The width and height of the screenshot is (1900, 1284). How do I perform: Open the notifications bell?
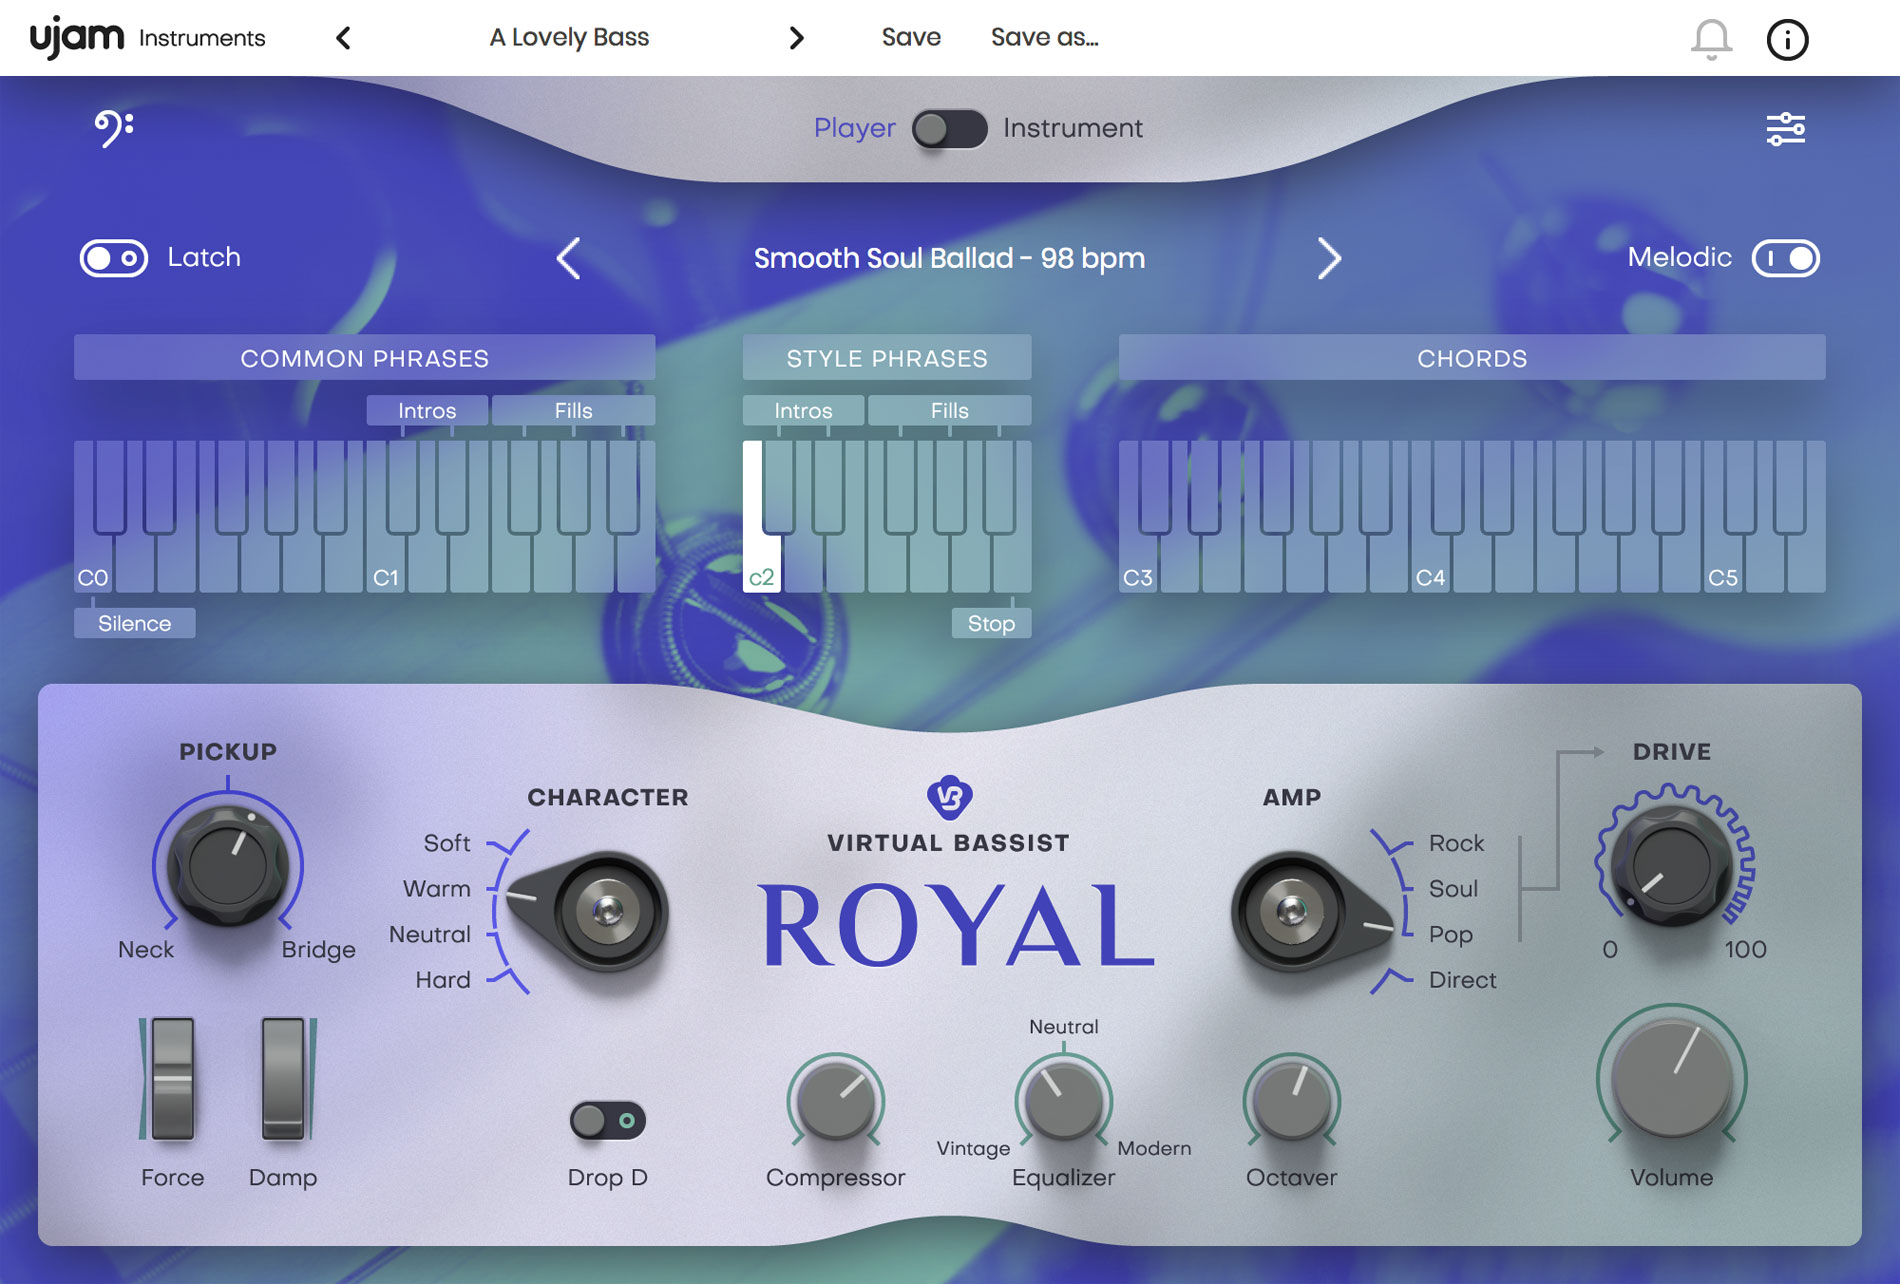point(1711,39)
